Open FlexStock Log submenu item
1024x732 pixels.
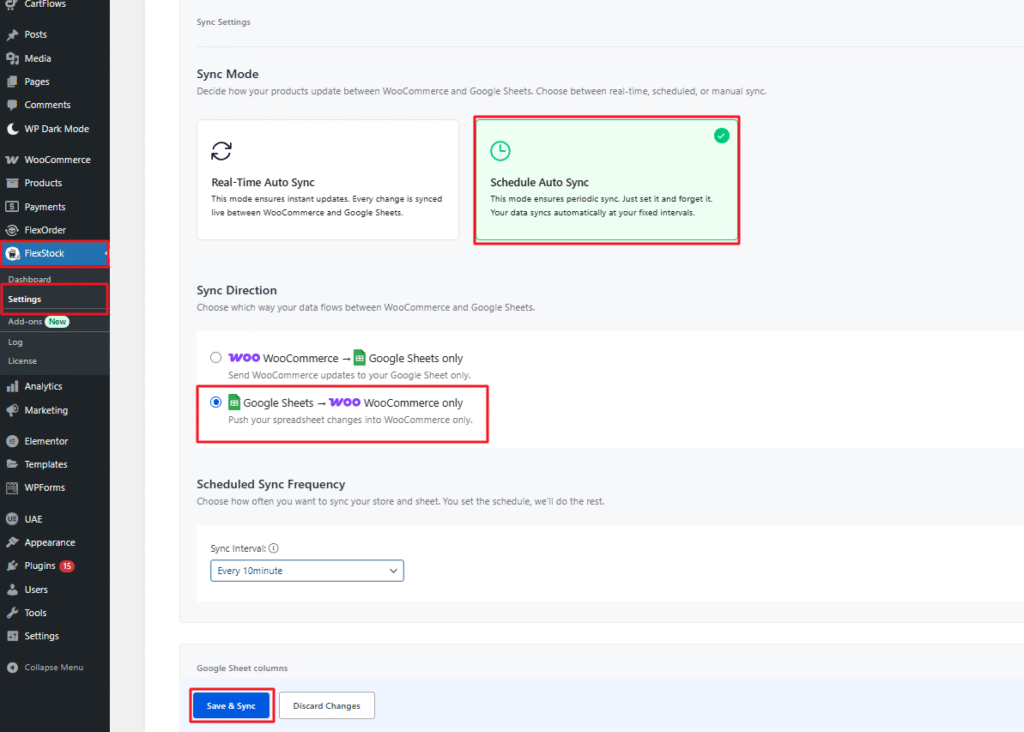(15, 342)
